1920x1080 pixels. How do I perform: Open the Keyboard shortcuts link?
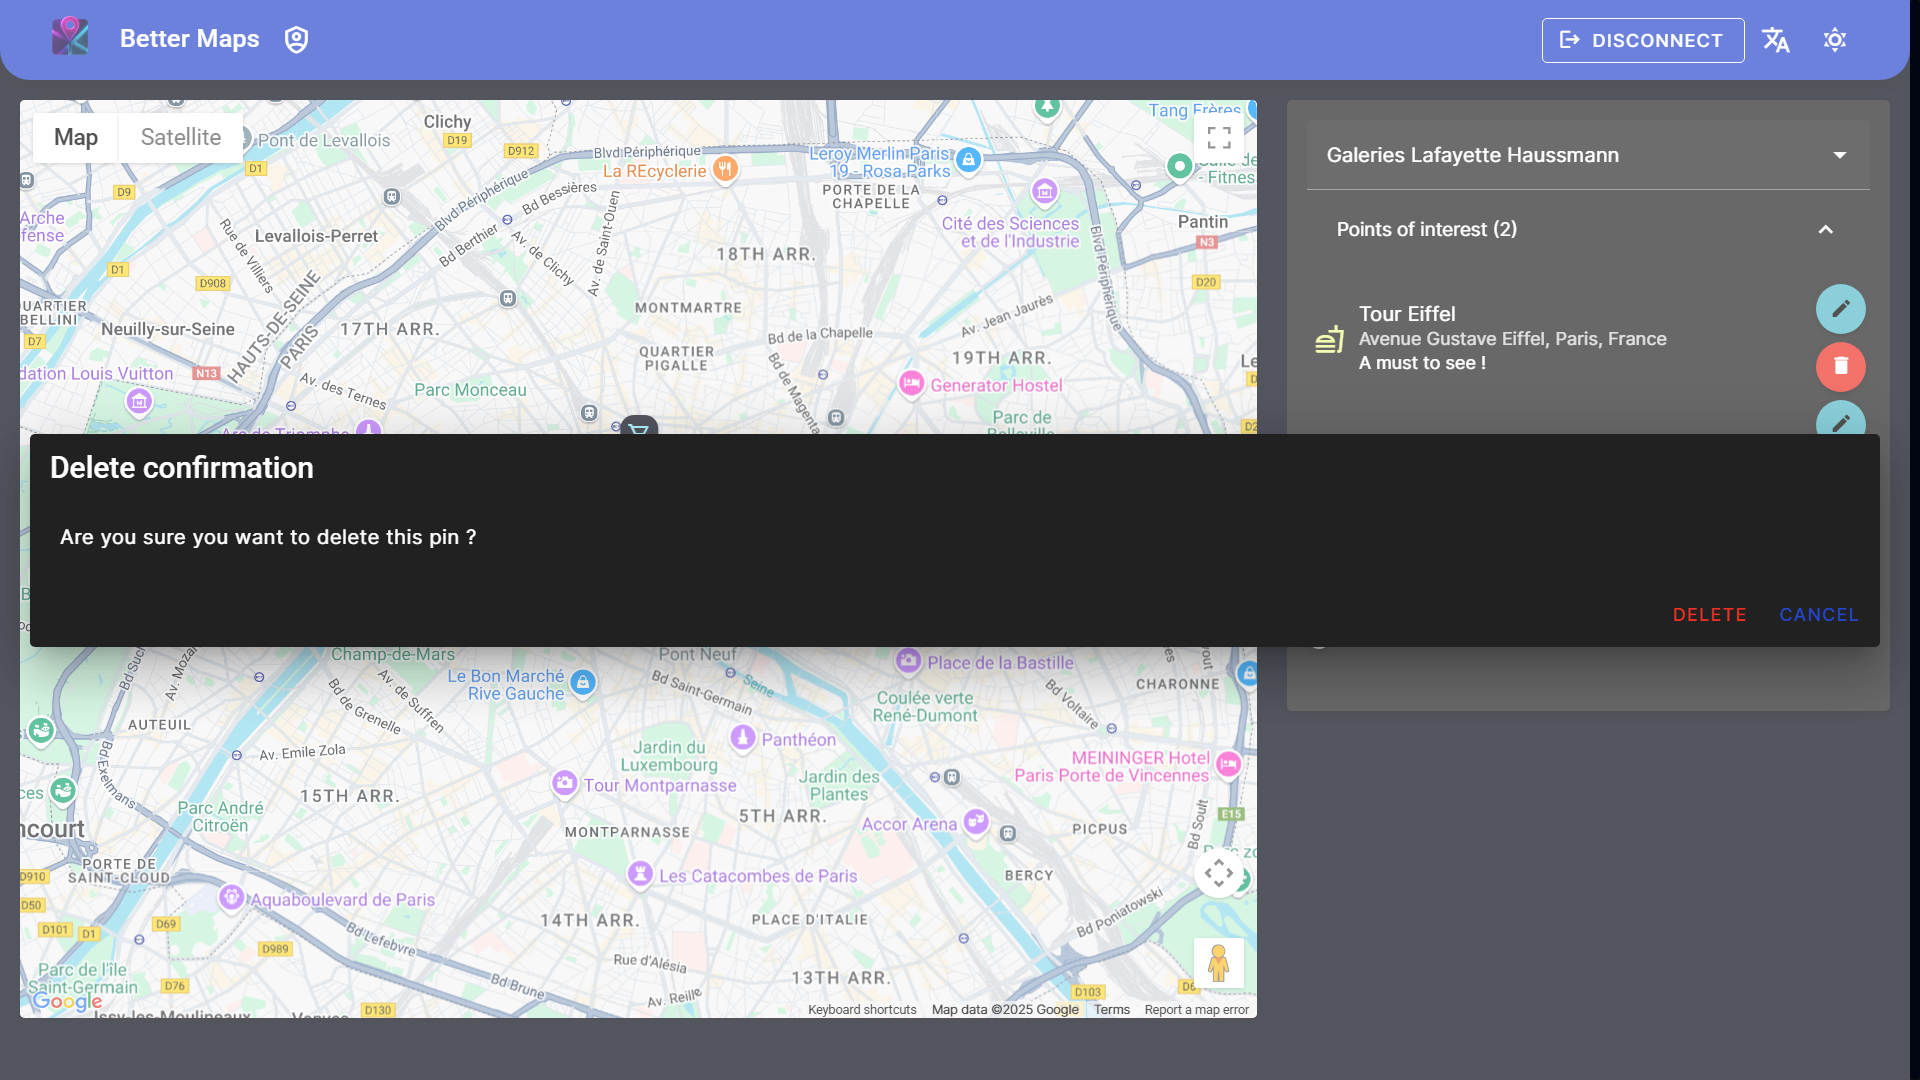tap(862, 1010)
